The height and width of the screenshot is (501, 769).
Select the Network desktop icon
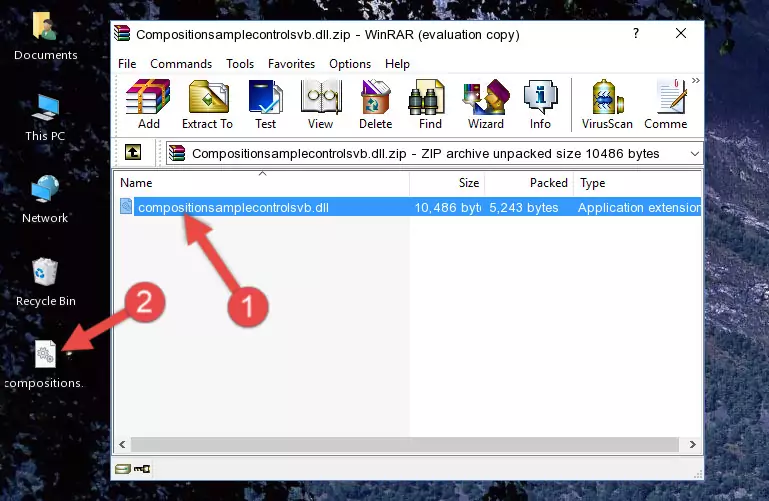coord(45,199)
